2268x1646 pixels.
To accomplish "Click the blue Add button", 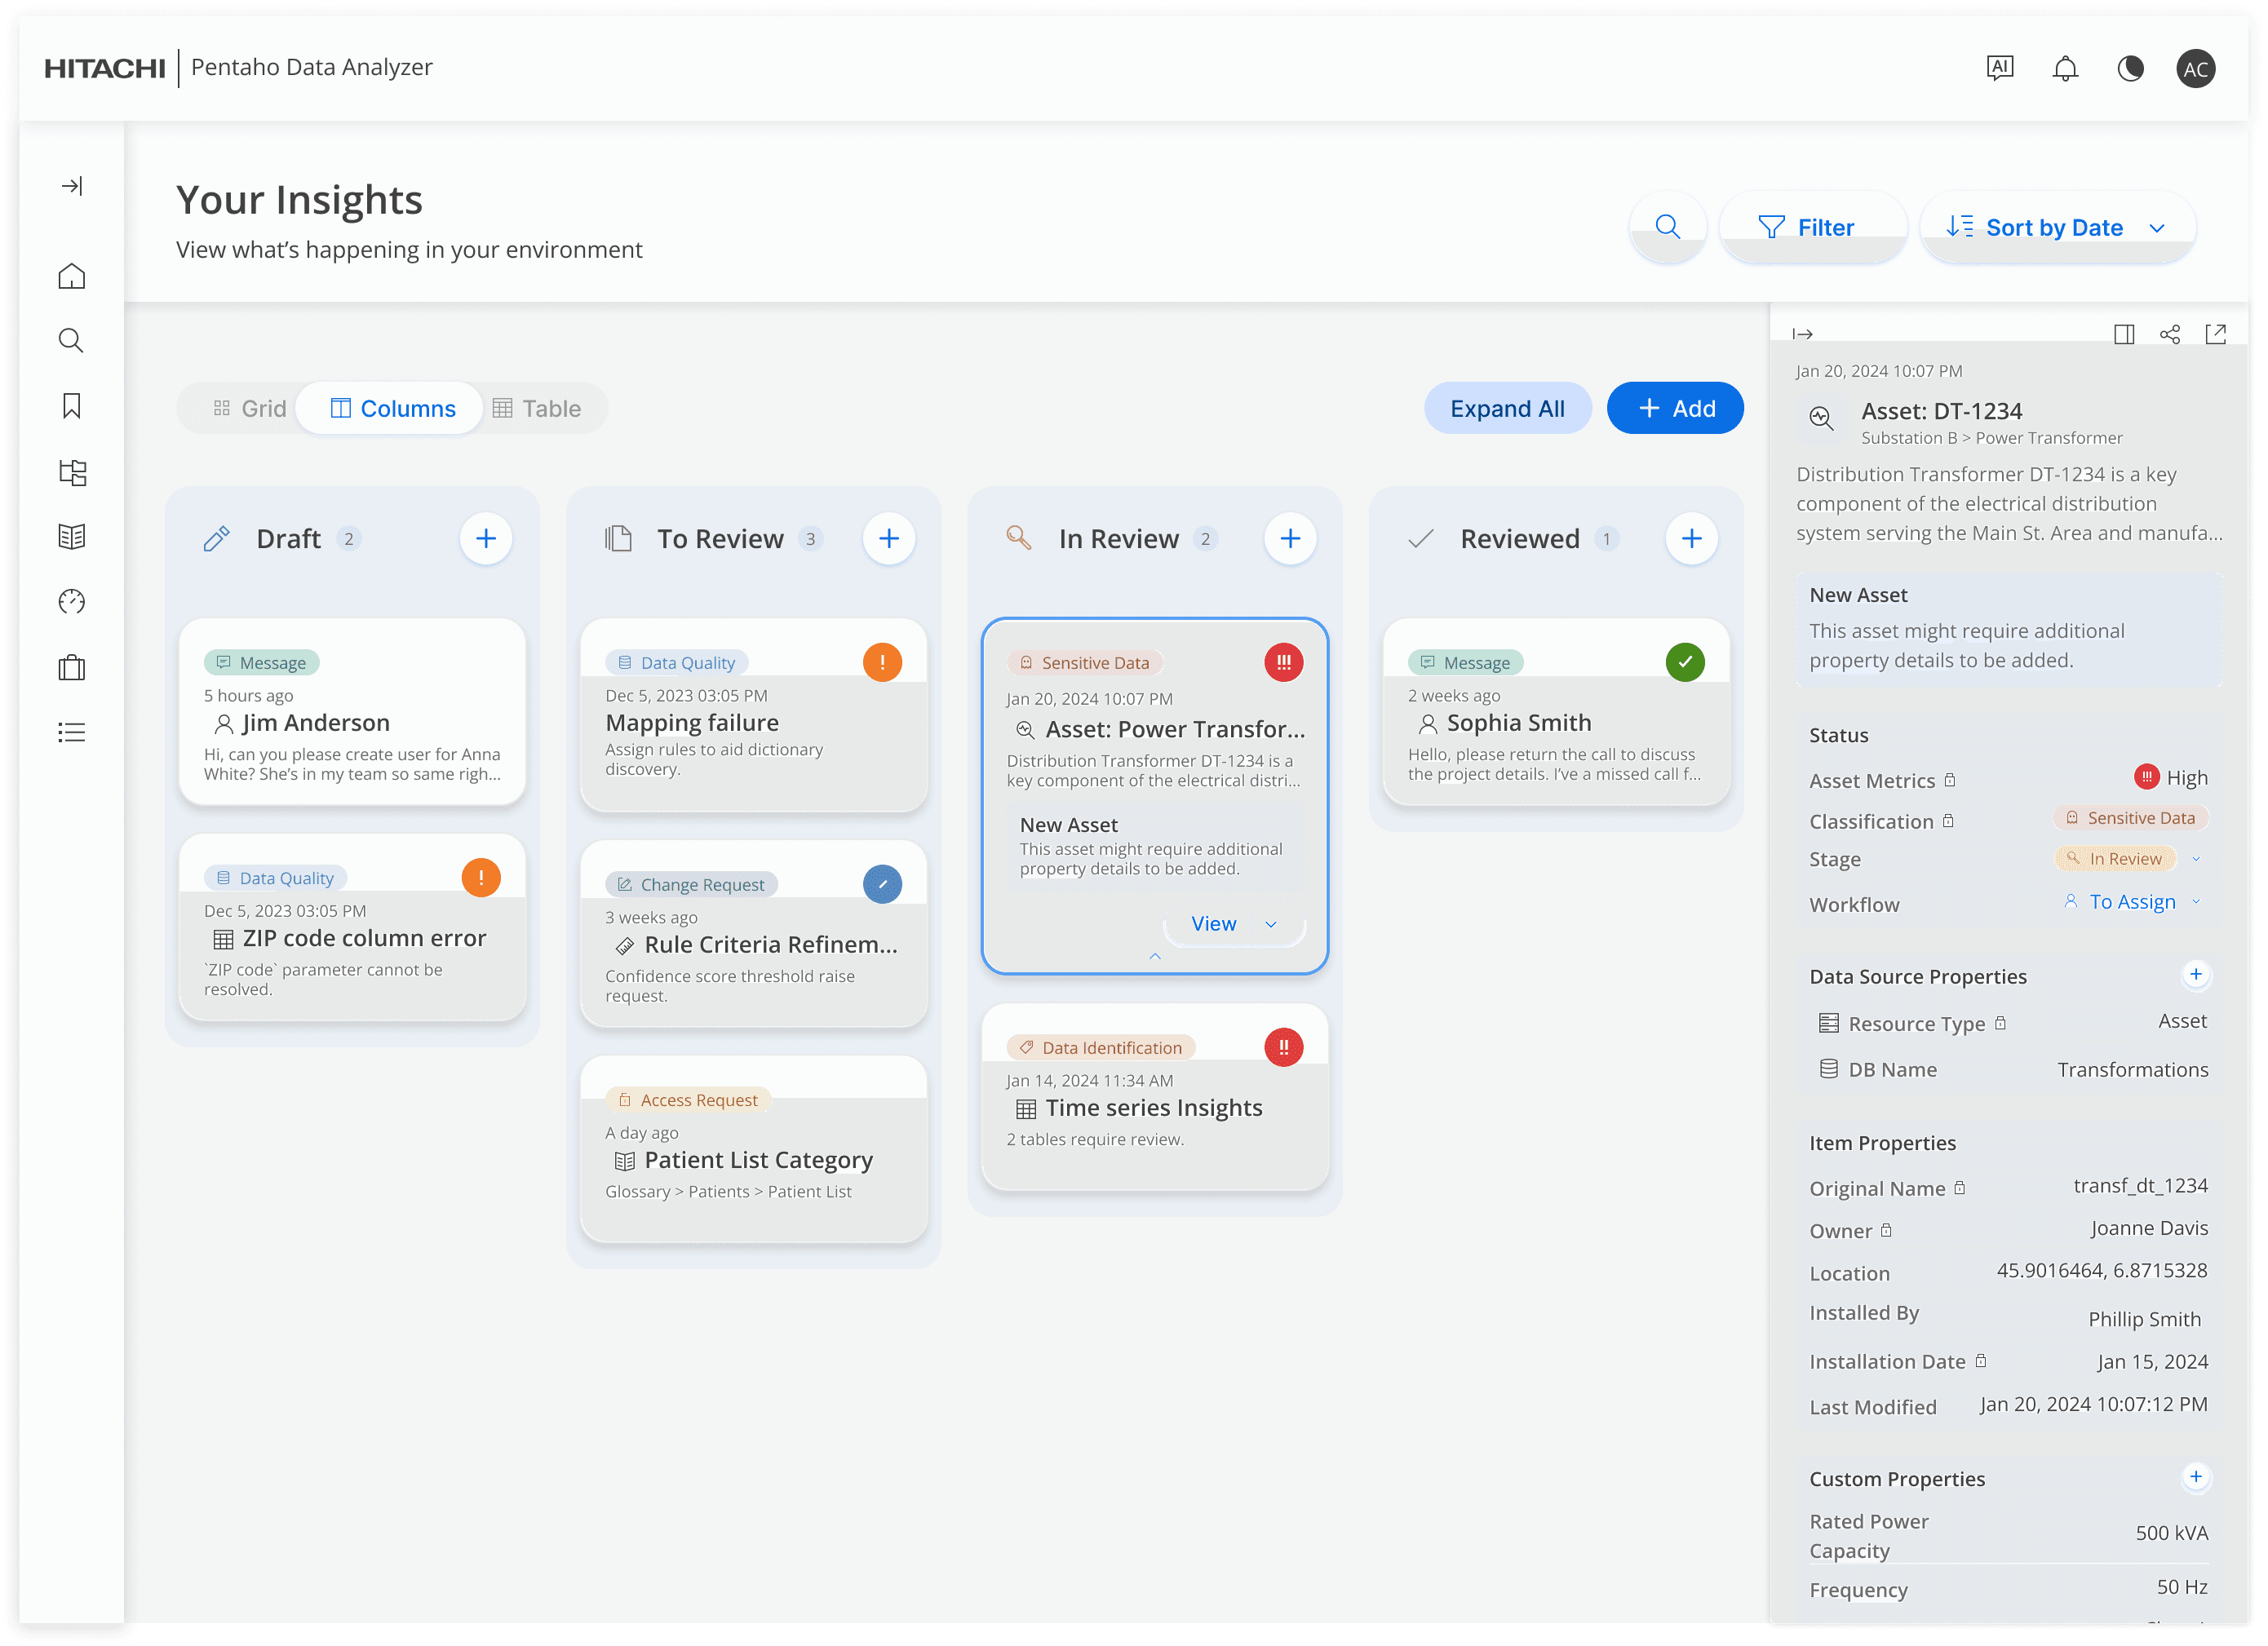I will pos(1675,408).
